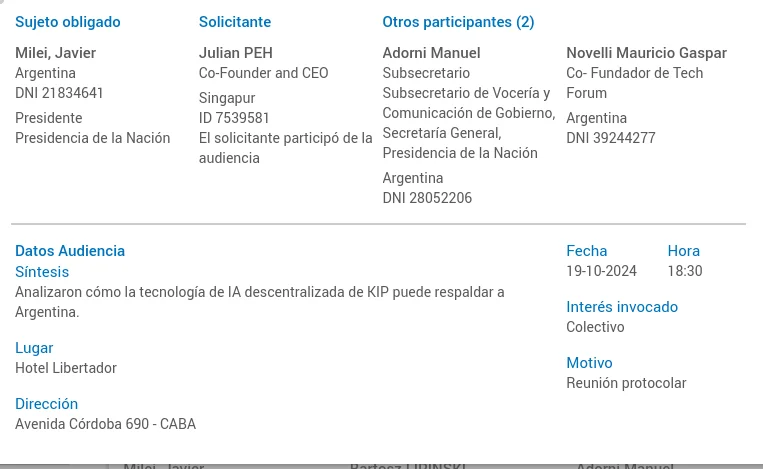Click the synthesis text about KIP
The height and width of the screenshot is (469, 763).
click(259, 292)
